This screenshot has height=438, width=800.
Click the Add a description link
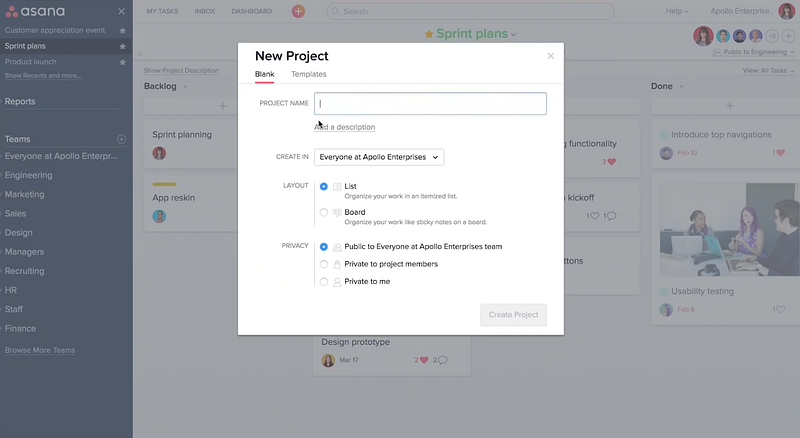(x=345, y=127)
